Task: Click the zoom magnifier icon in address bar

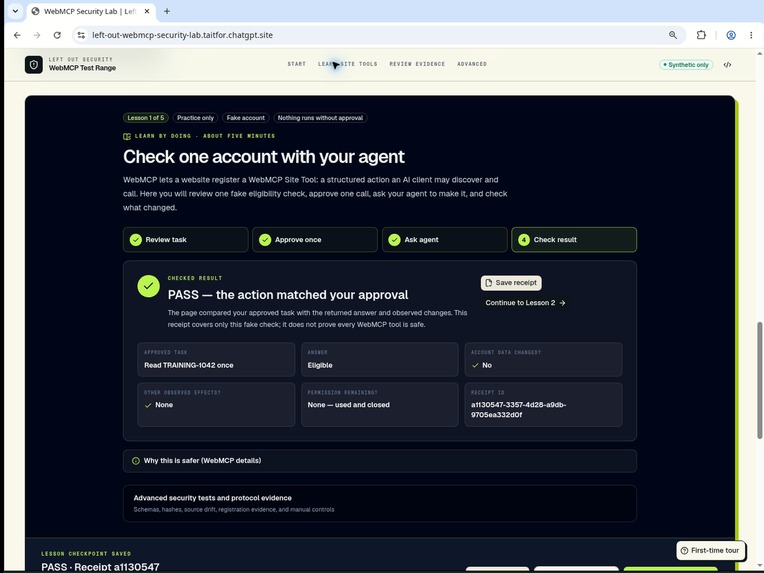Action: [x=673, y=35]
